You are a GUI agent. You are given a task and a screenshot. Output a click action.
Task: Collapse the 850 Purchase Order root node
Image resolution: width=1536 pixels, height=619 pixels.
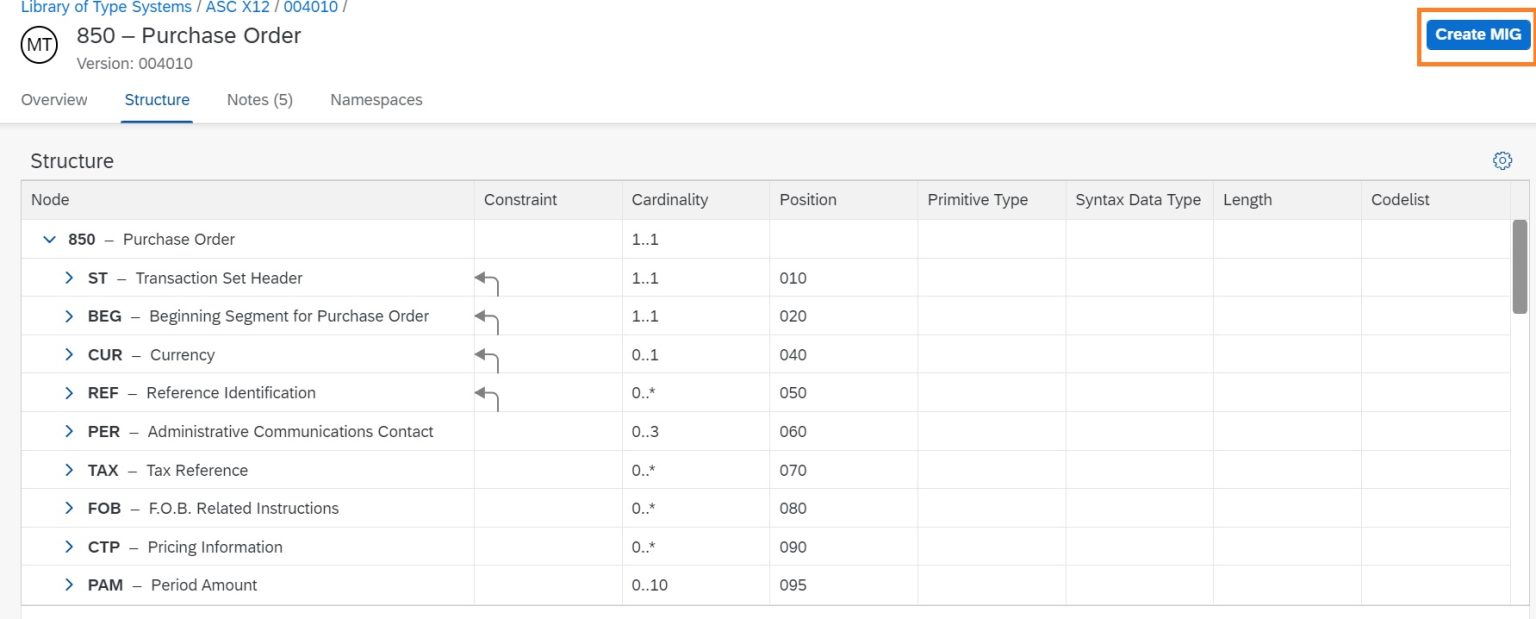pyautogui.click(x=48, y=239)
